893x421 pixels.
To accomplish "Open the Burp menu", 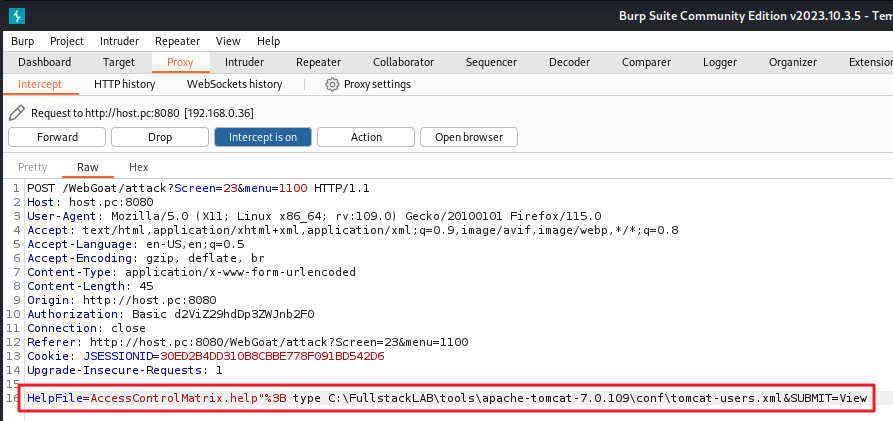I will [23, 41].
